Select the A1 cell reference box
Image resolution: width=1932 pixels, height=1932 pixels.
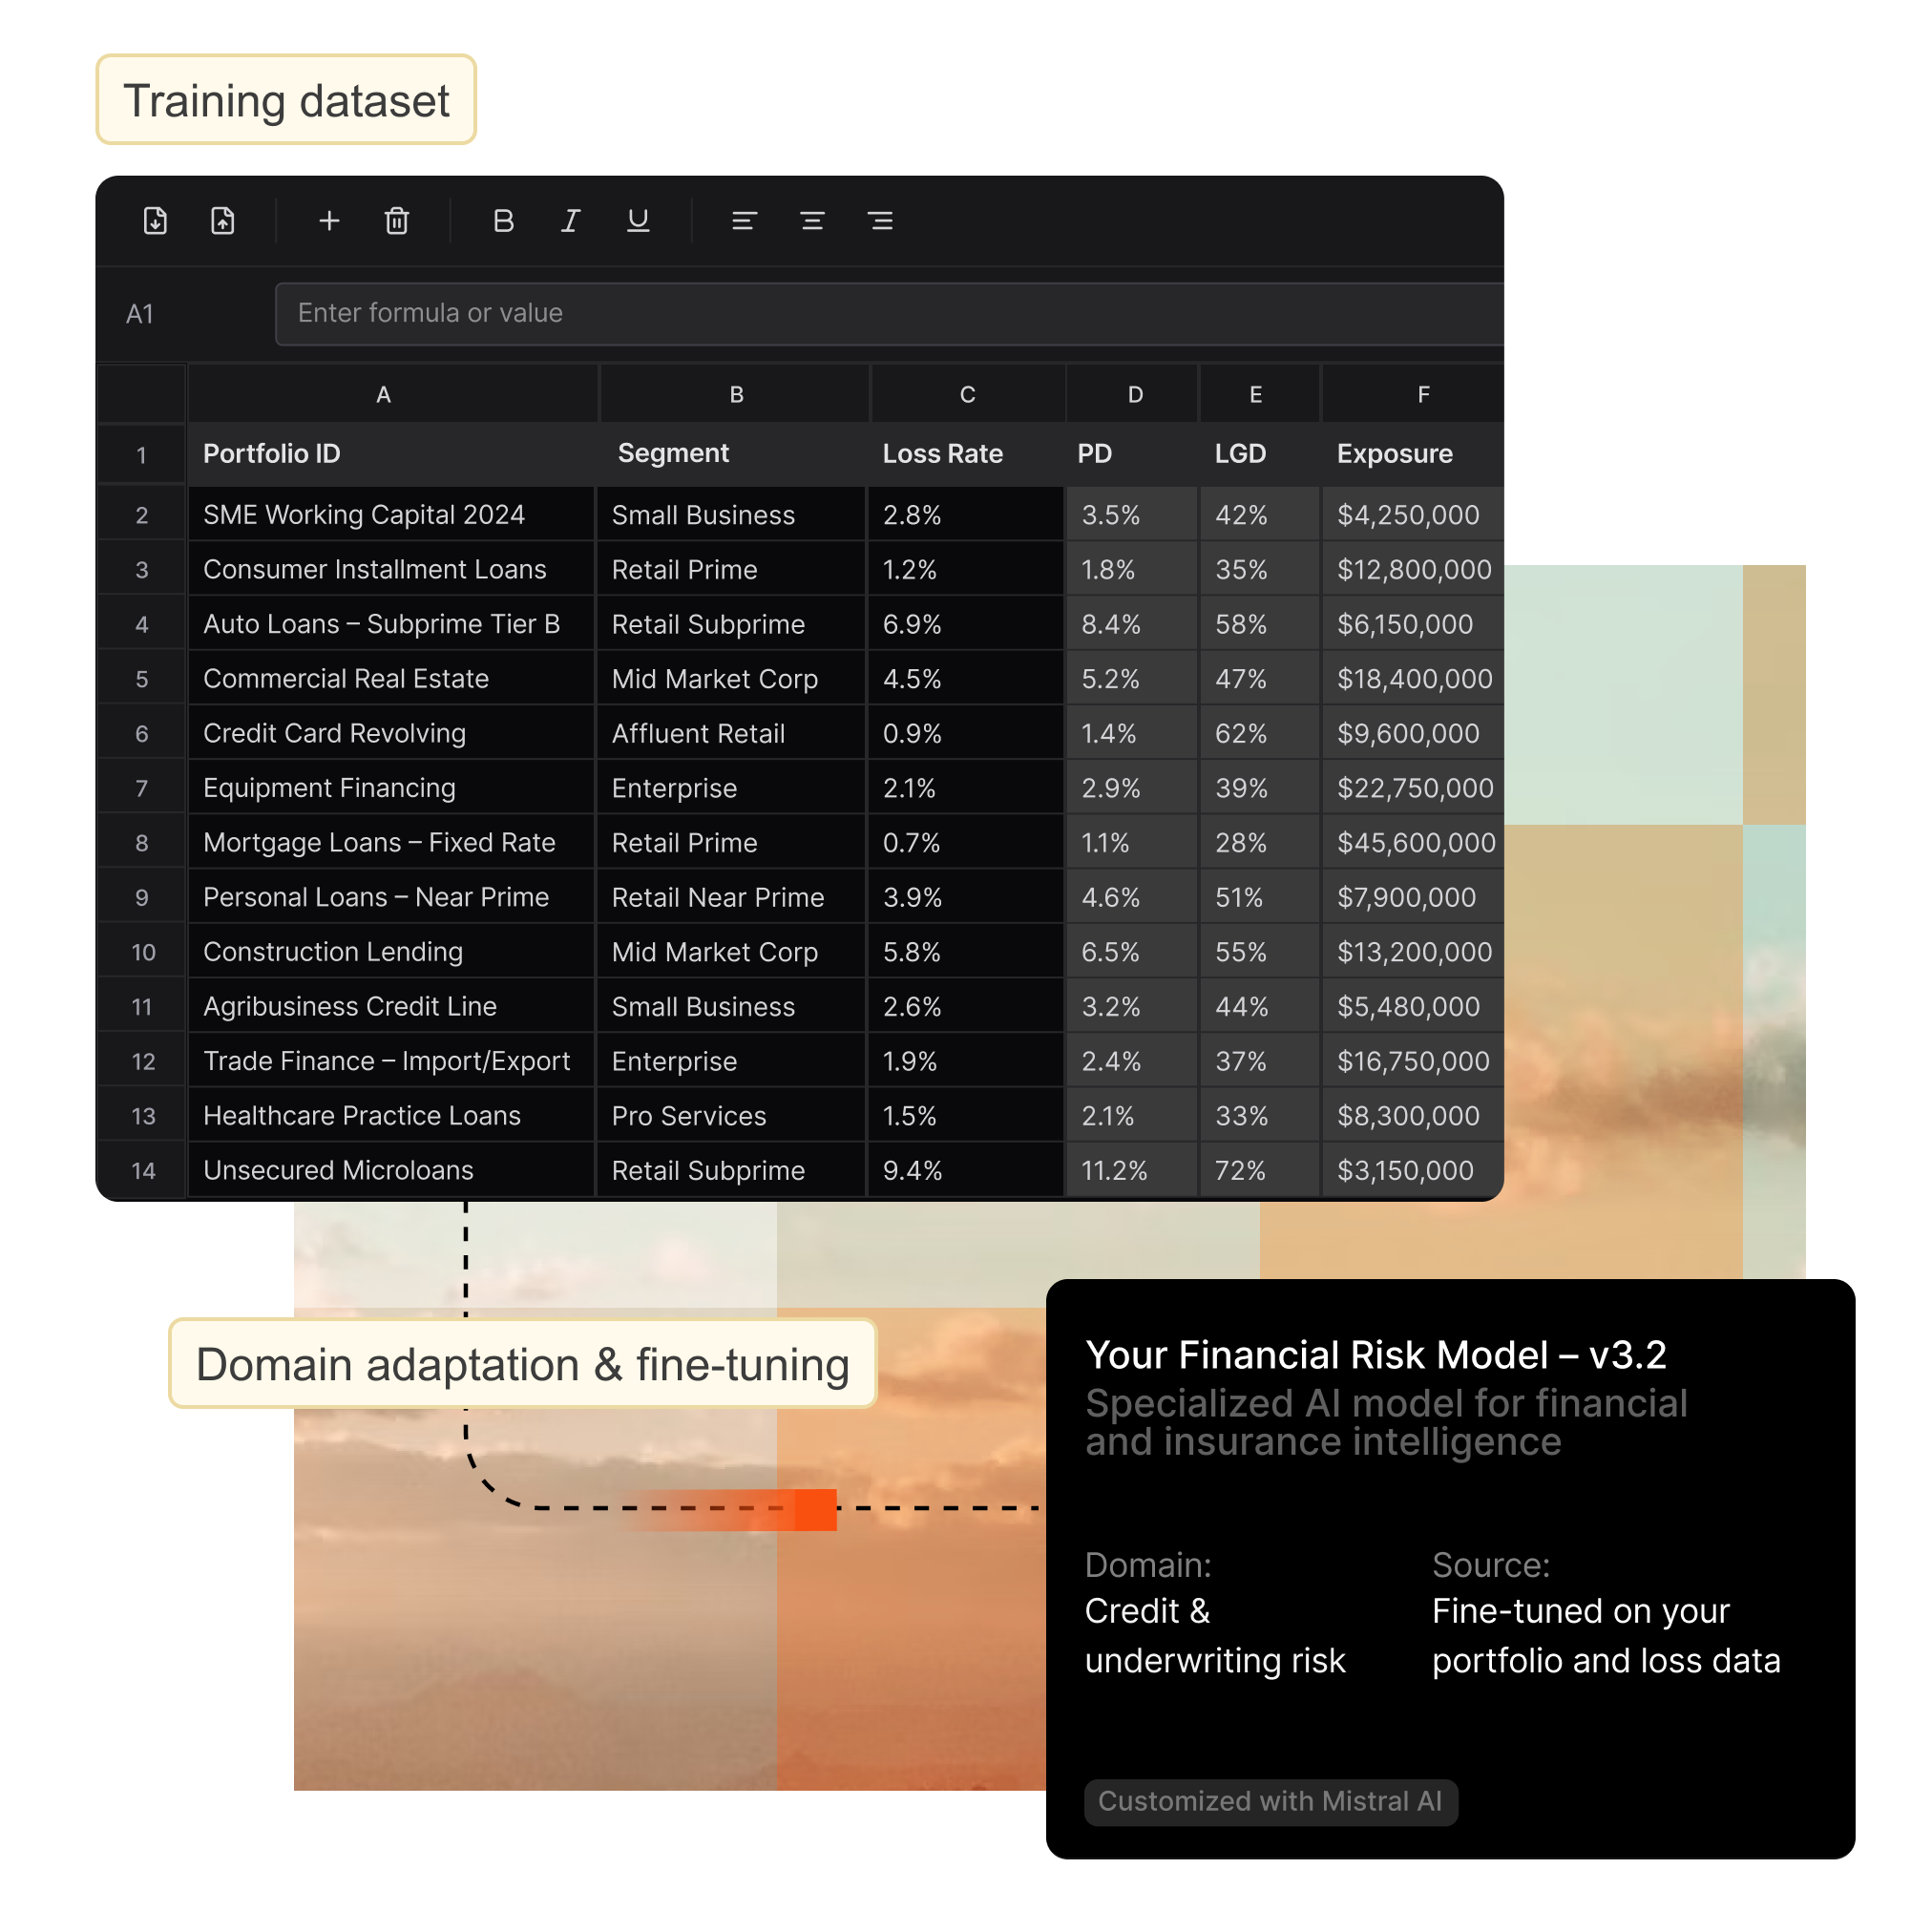141,315
